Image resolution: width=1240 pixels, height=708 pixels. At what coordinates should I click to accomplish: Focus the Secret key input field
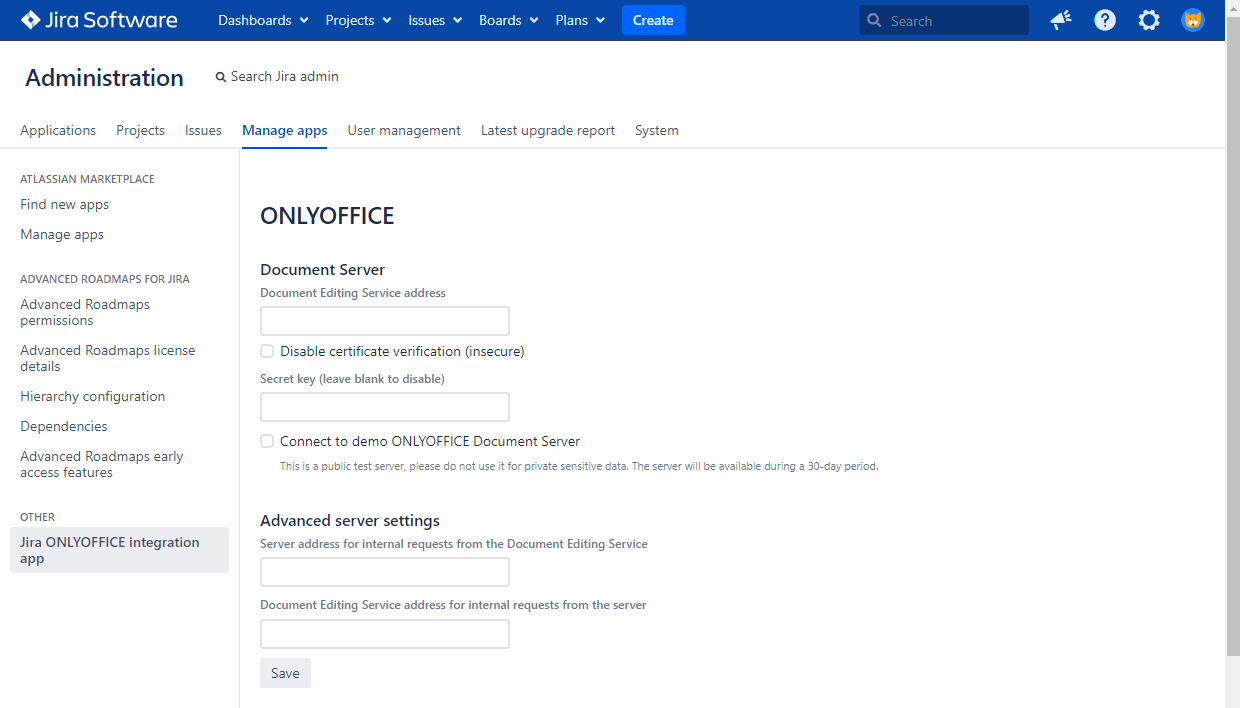tap(385, 407)
